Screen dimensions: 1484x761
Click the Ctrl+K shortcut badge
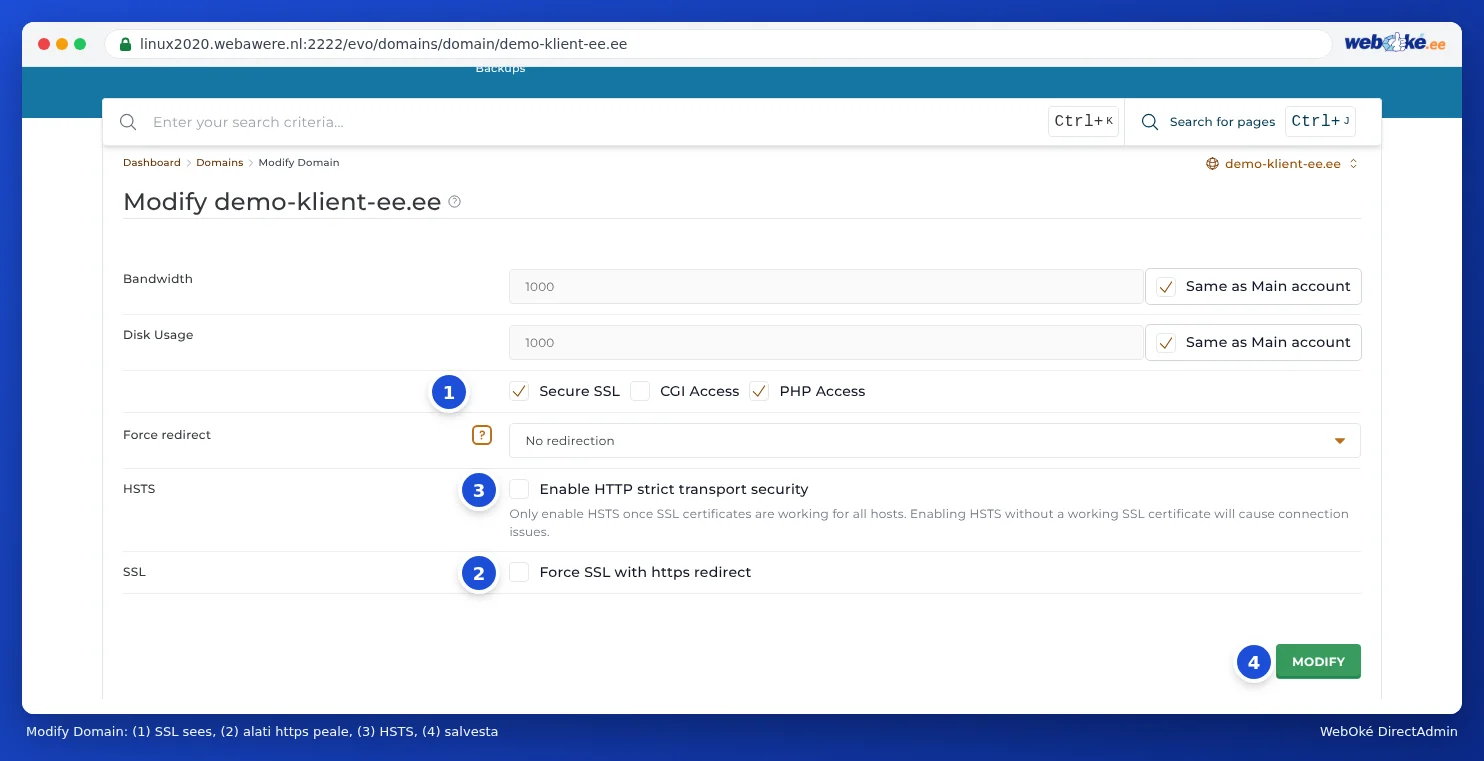pos(1083,121)
